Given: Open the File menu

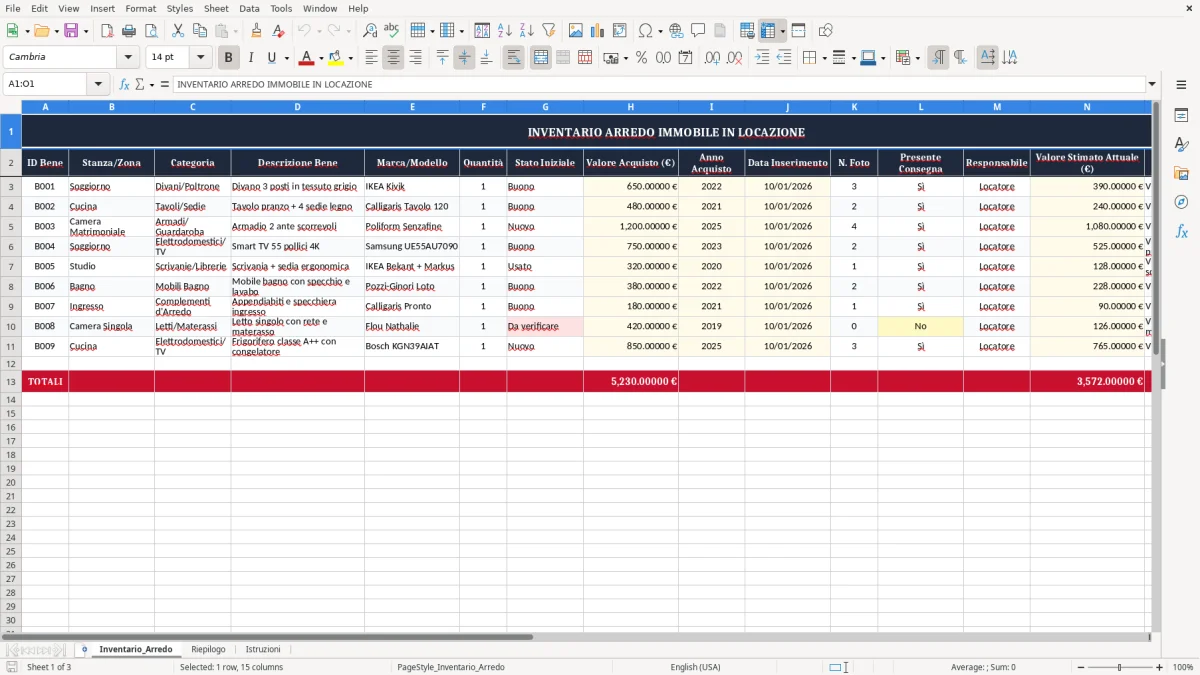Looking at the screenshot, I should pos(12,8).
